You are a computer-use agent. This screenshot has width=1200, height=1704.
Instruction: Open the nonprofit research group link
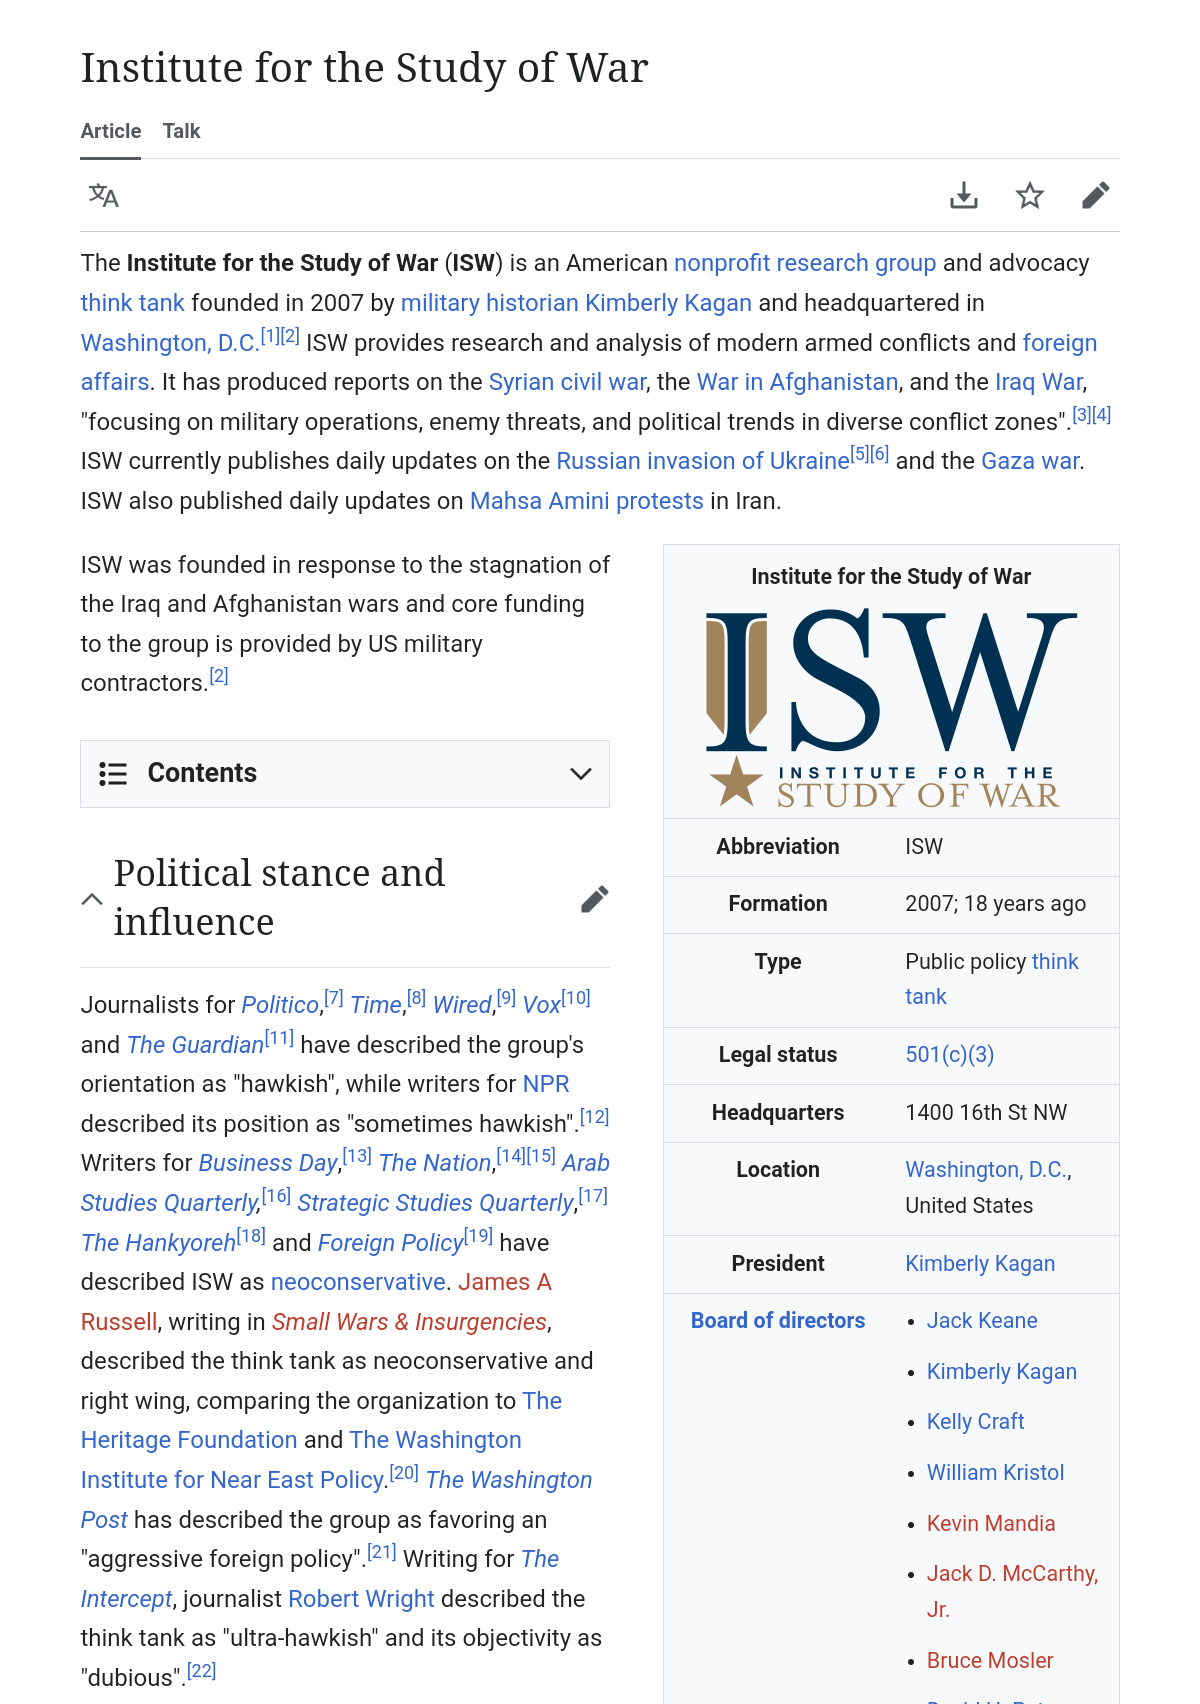805,263
